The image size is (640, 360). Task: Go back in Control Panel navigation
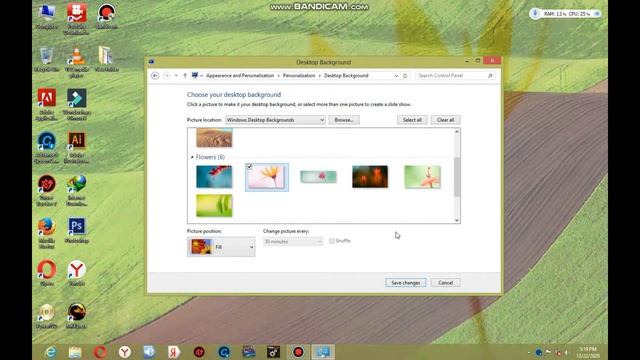tap(155, 76)
